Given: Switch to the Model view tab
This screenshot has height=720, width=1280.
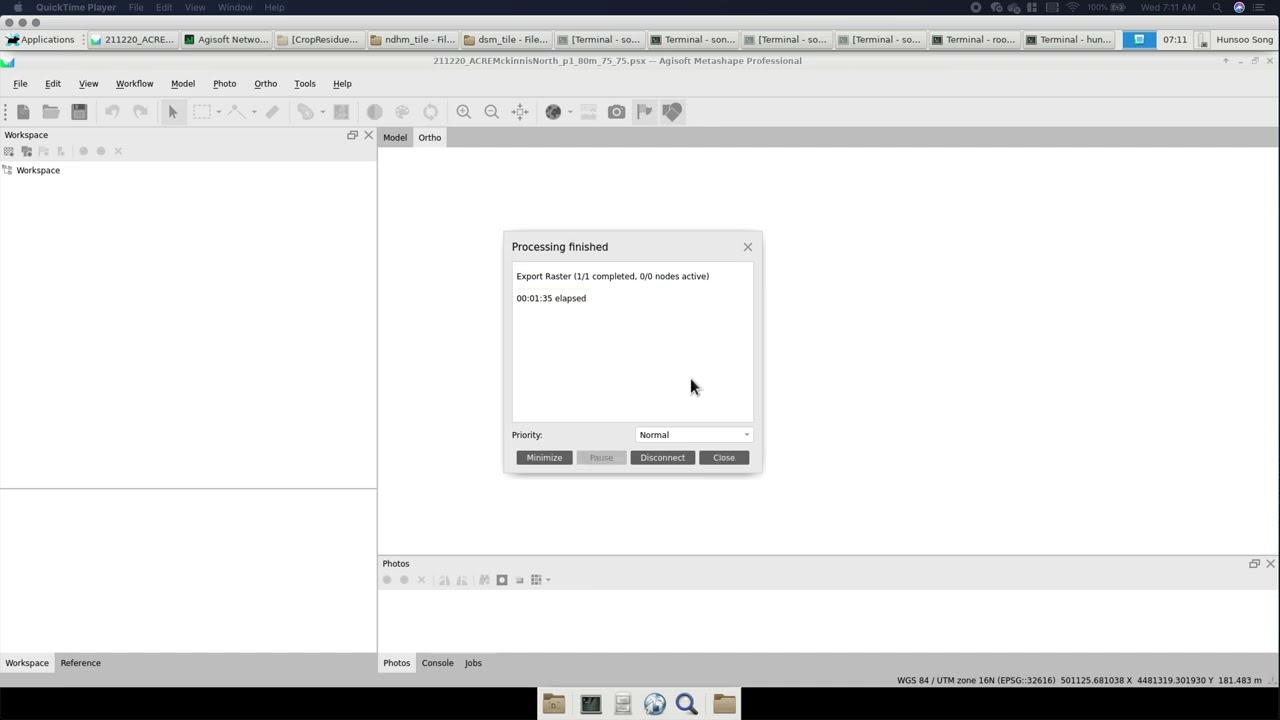Looking at the screenshot, I should pyautogui.click(x=395, y=138).
